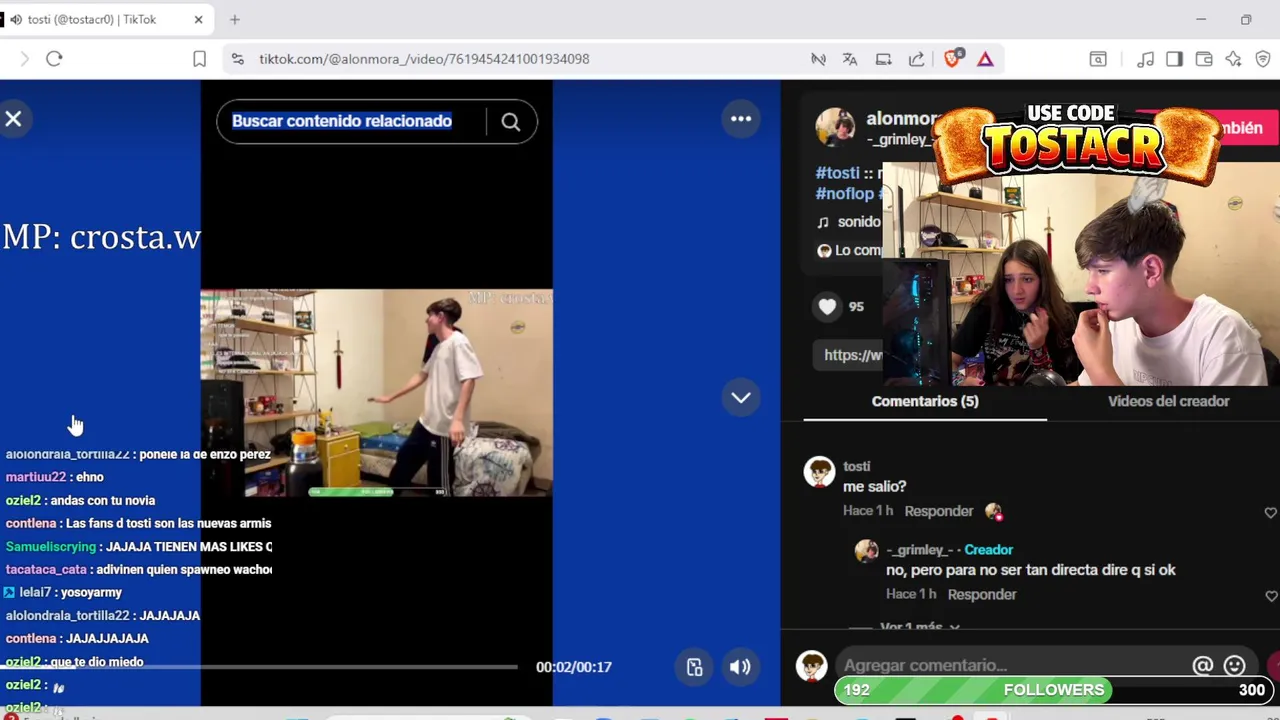Screen dimensions: 1280x720
Task: Close the TikTok video viewer
Action: click(13, 119)
